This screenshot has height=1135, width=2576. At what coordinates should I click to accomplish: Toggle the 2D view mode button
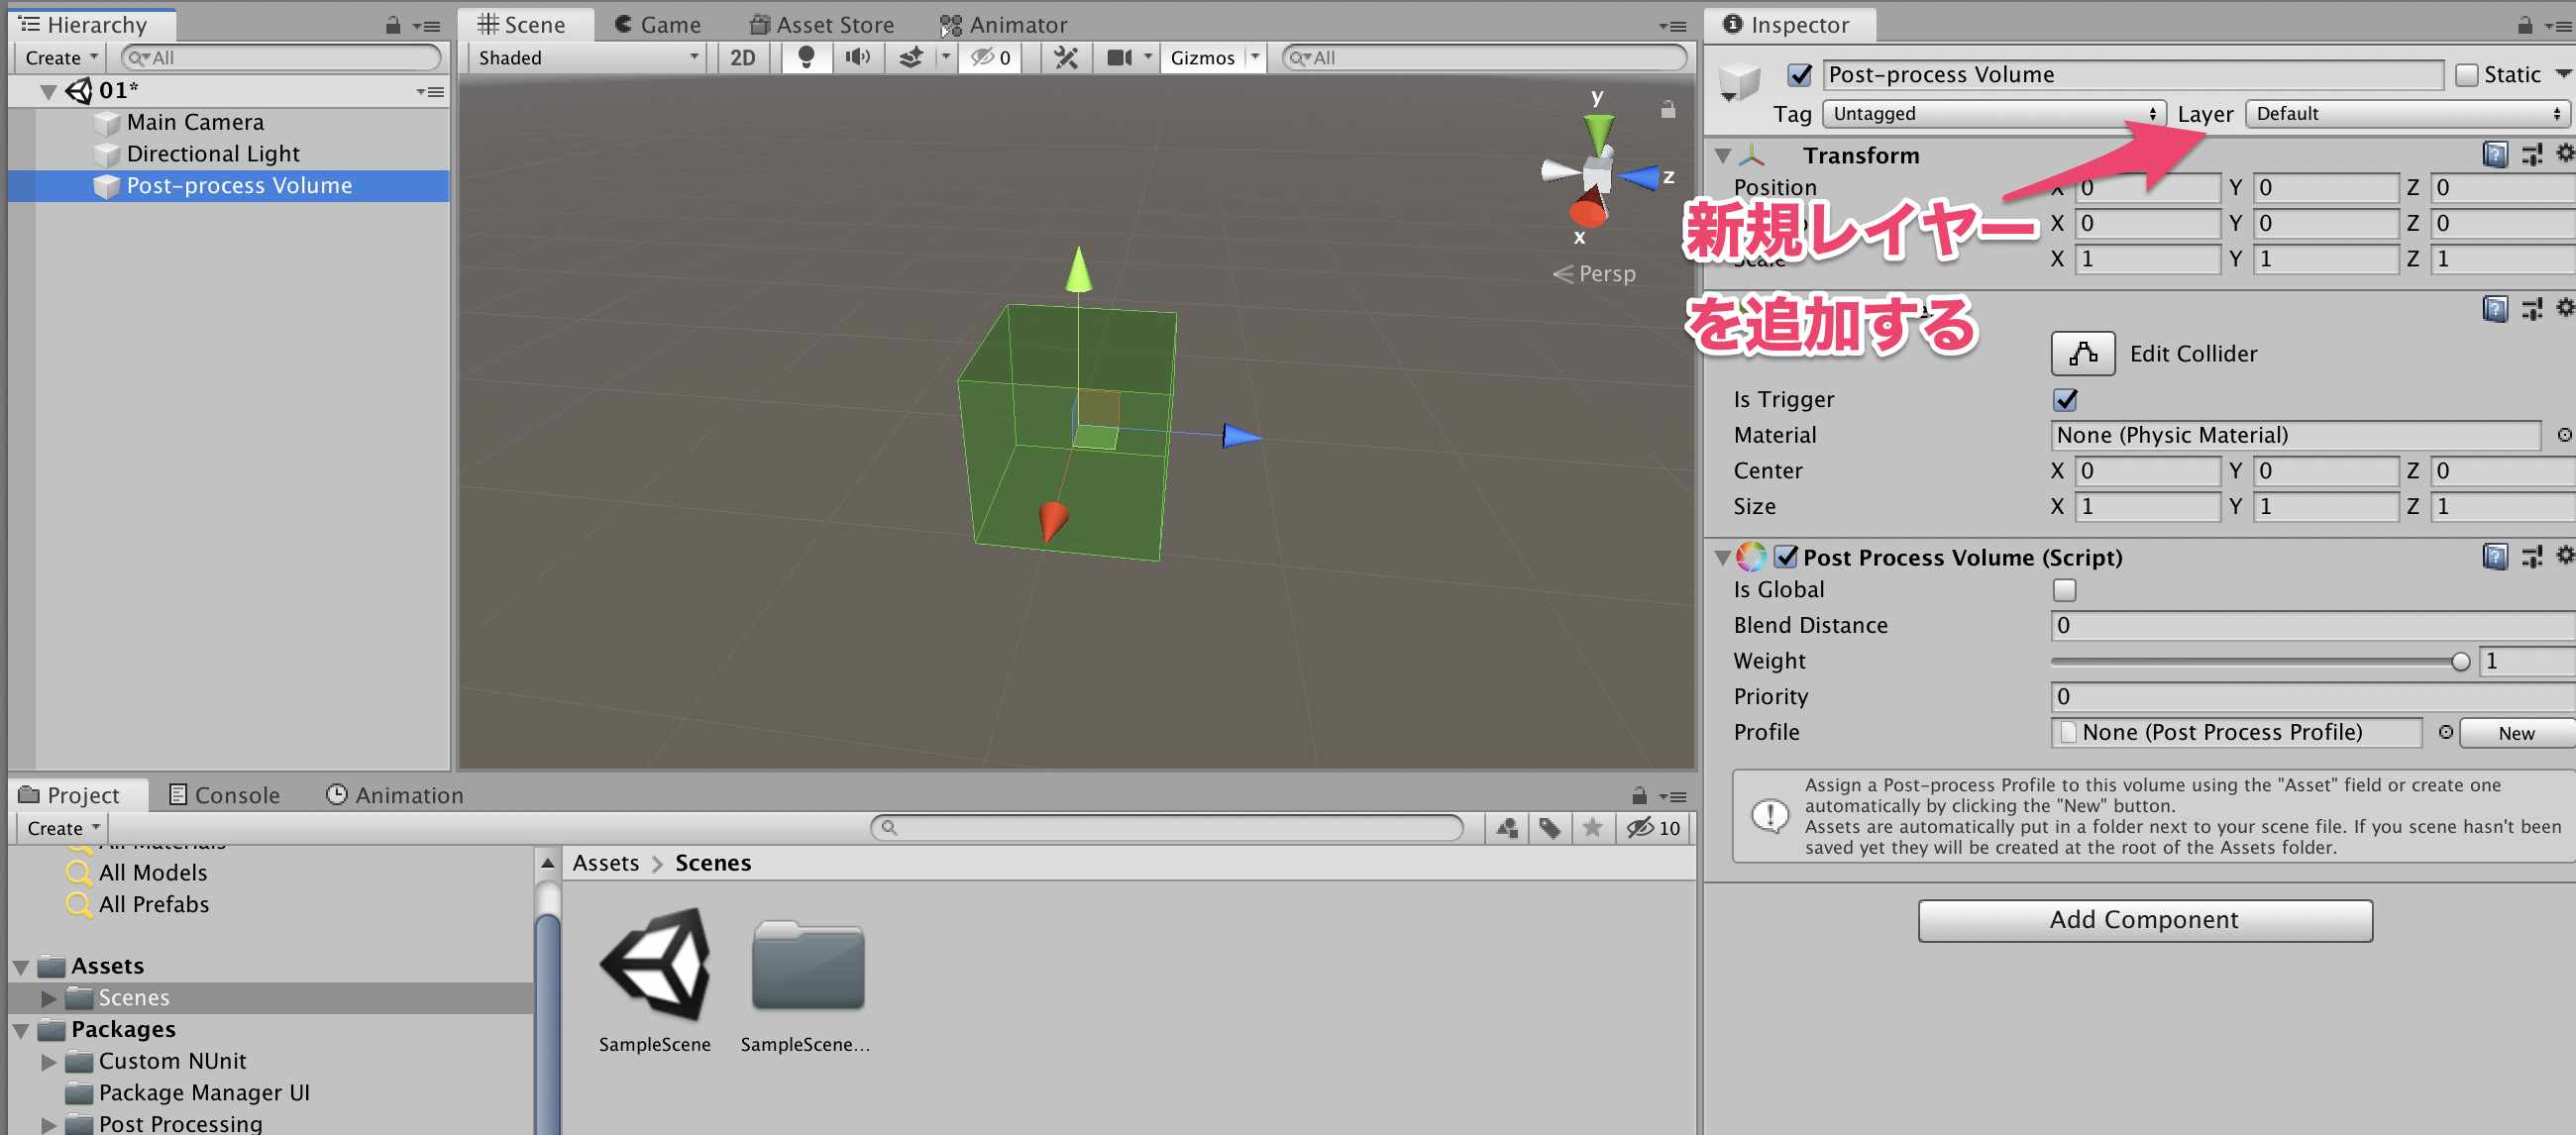click(742, 57)
